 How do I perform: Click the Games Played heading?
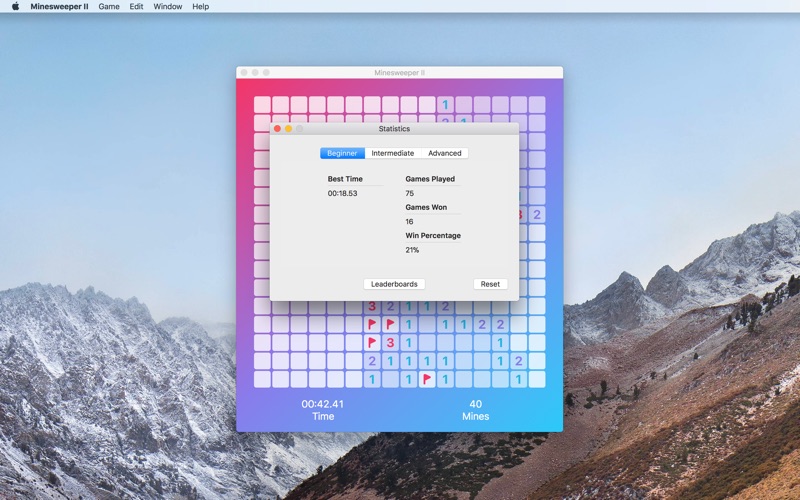[x=430, y=179]
